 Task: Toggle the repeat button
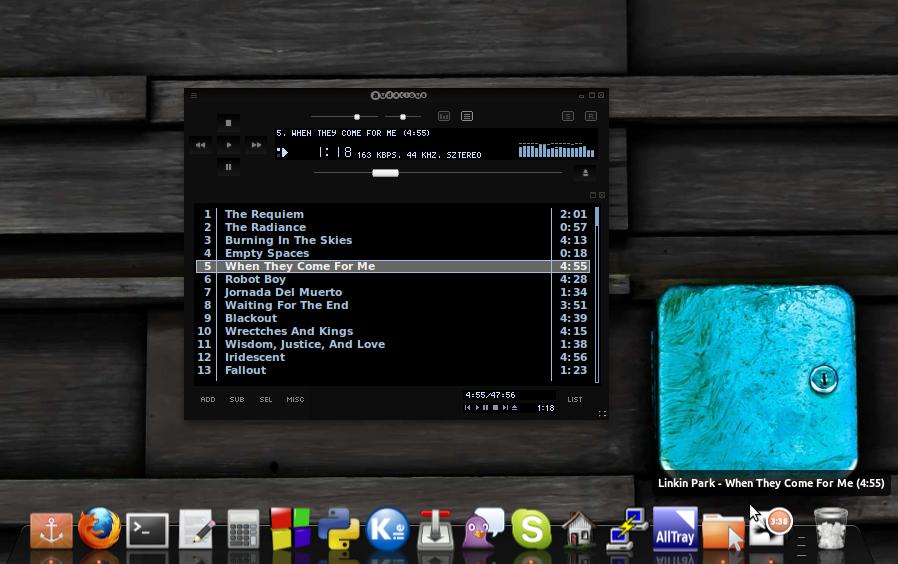[590, 116]
